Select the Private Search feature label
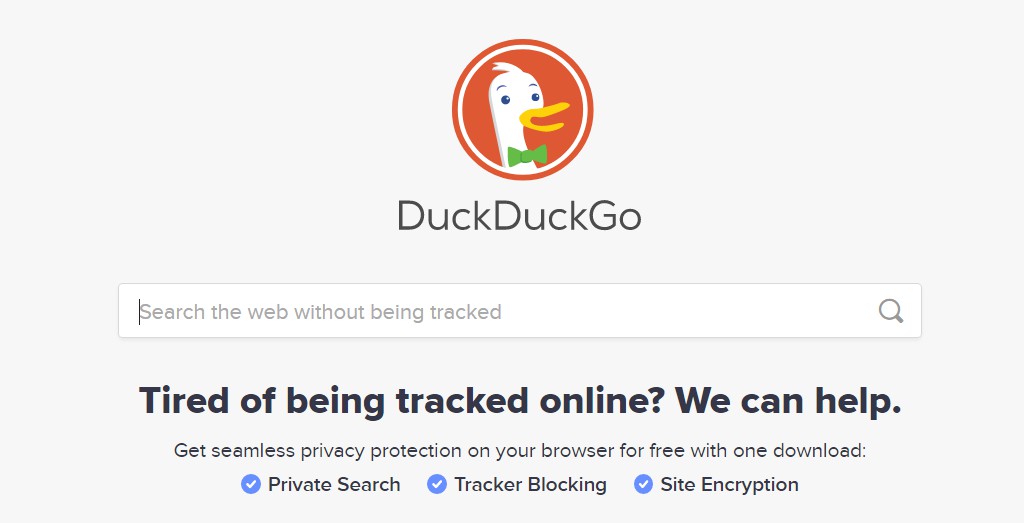 tap(334, 484)
